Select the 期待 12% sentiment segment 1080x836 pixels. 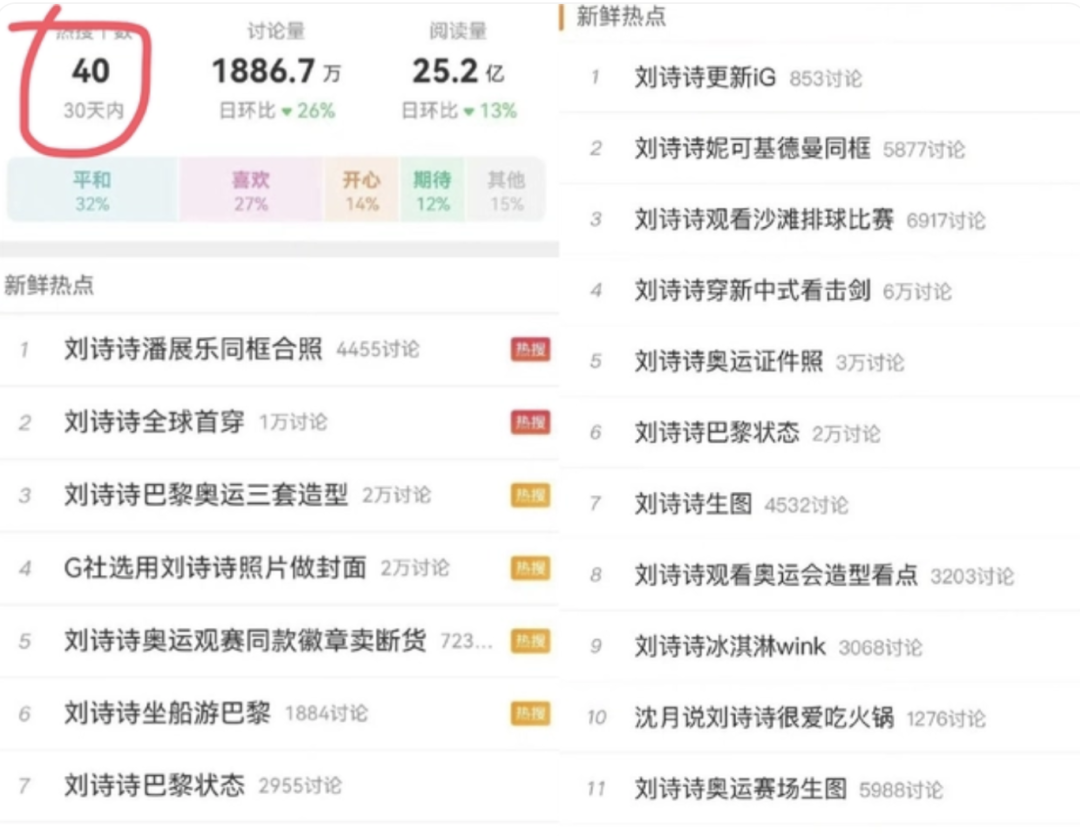click(432, 191)
